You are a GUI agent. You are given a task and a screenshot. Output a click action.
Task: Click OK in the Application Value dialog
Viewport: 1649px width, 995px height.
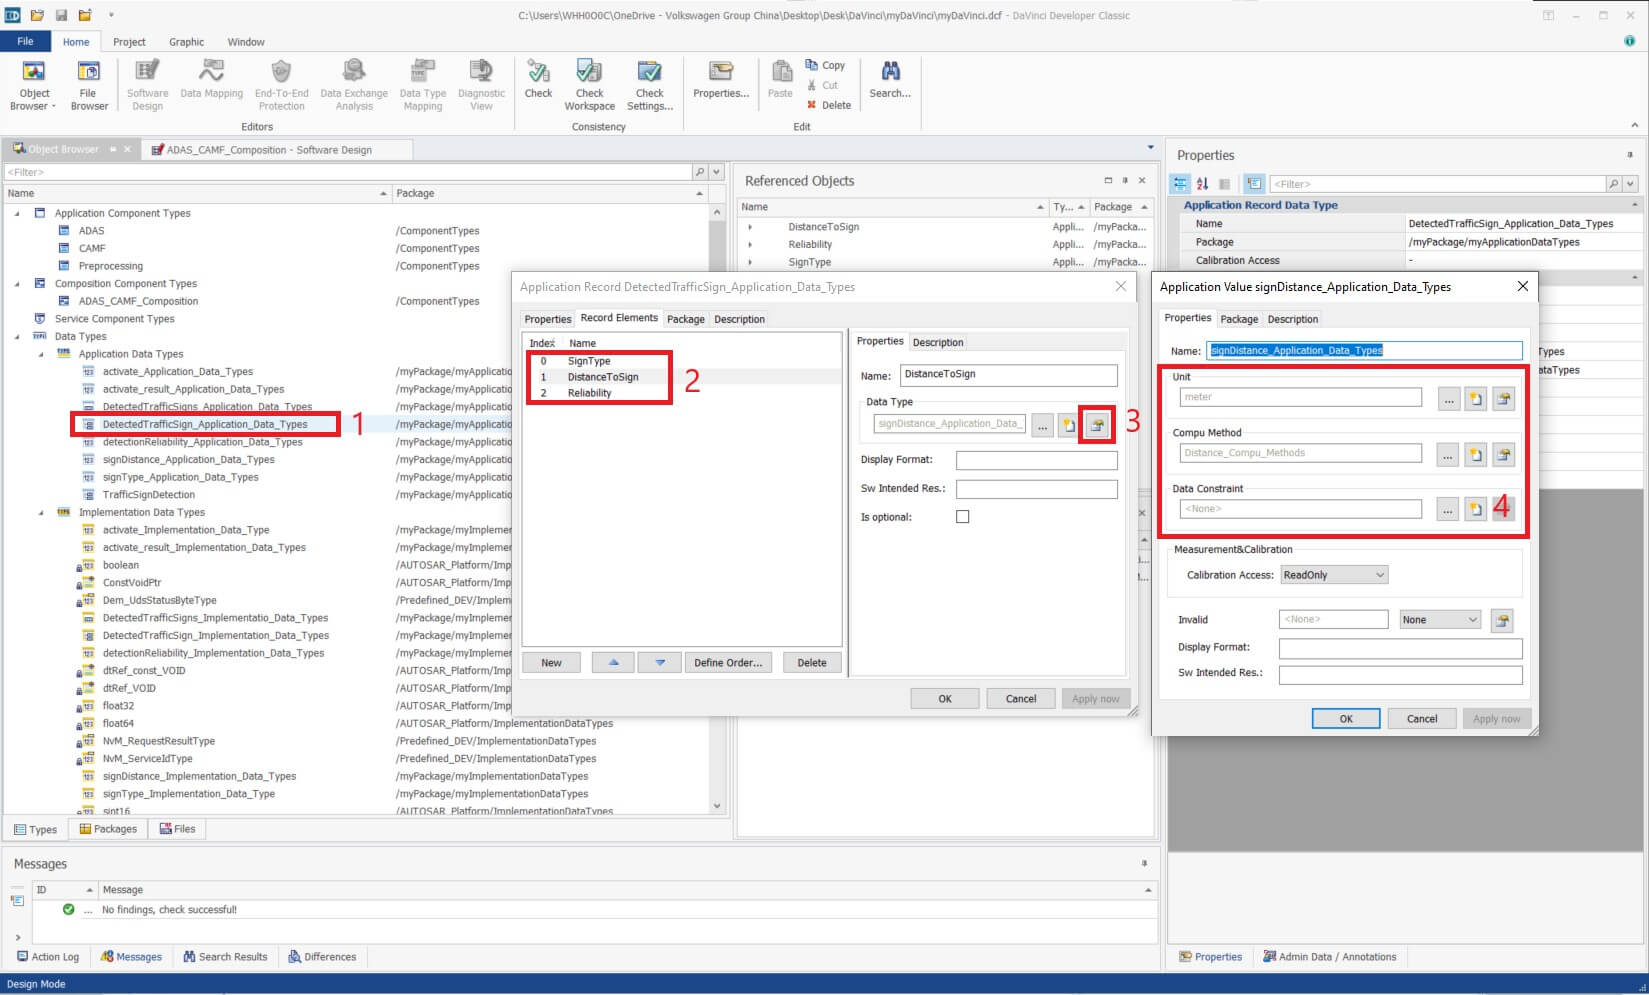point(1345,719)
